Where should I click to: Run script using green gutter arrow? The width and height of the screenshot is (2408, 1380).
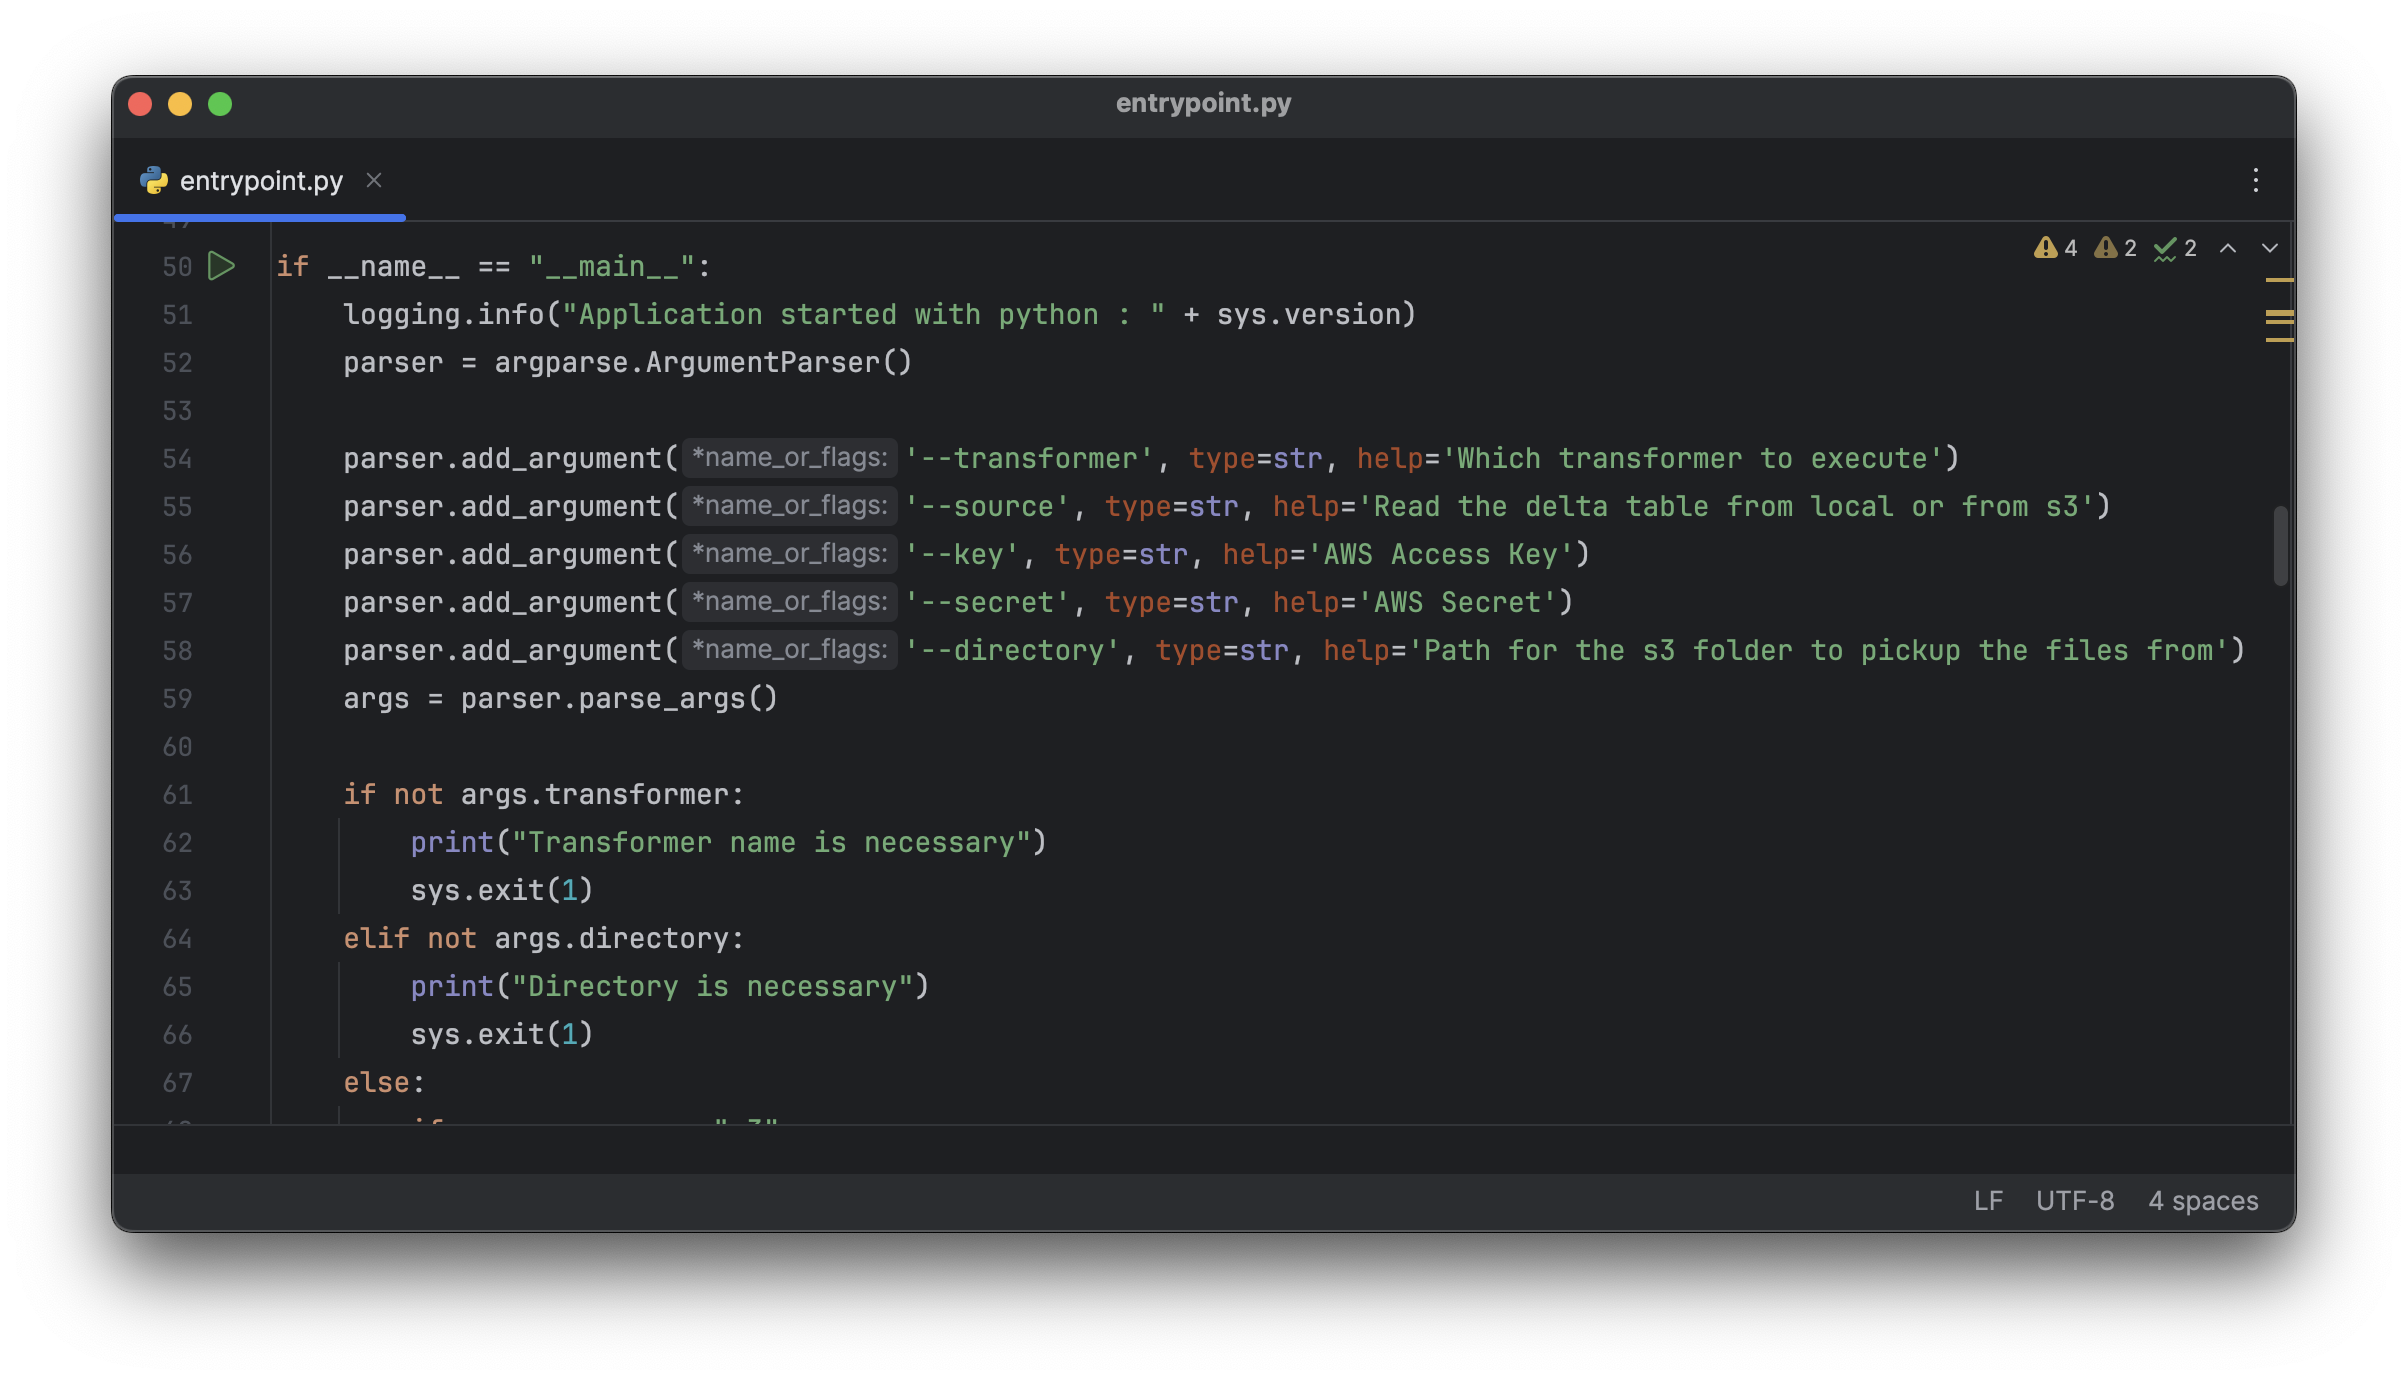221,266
